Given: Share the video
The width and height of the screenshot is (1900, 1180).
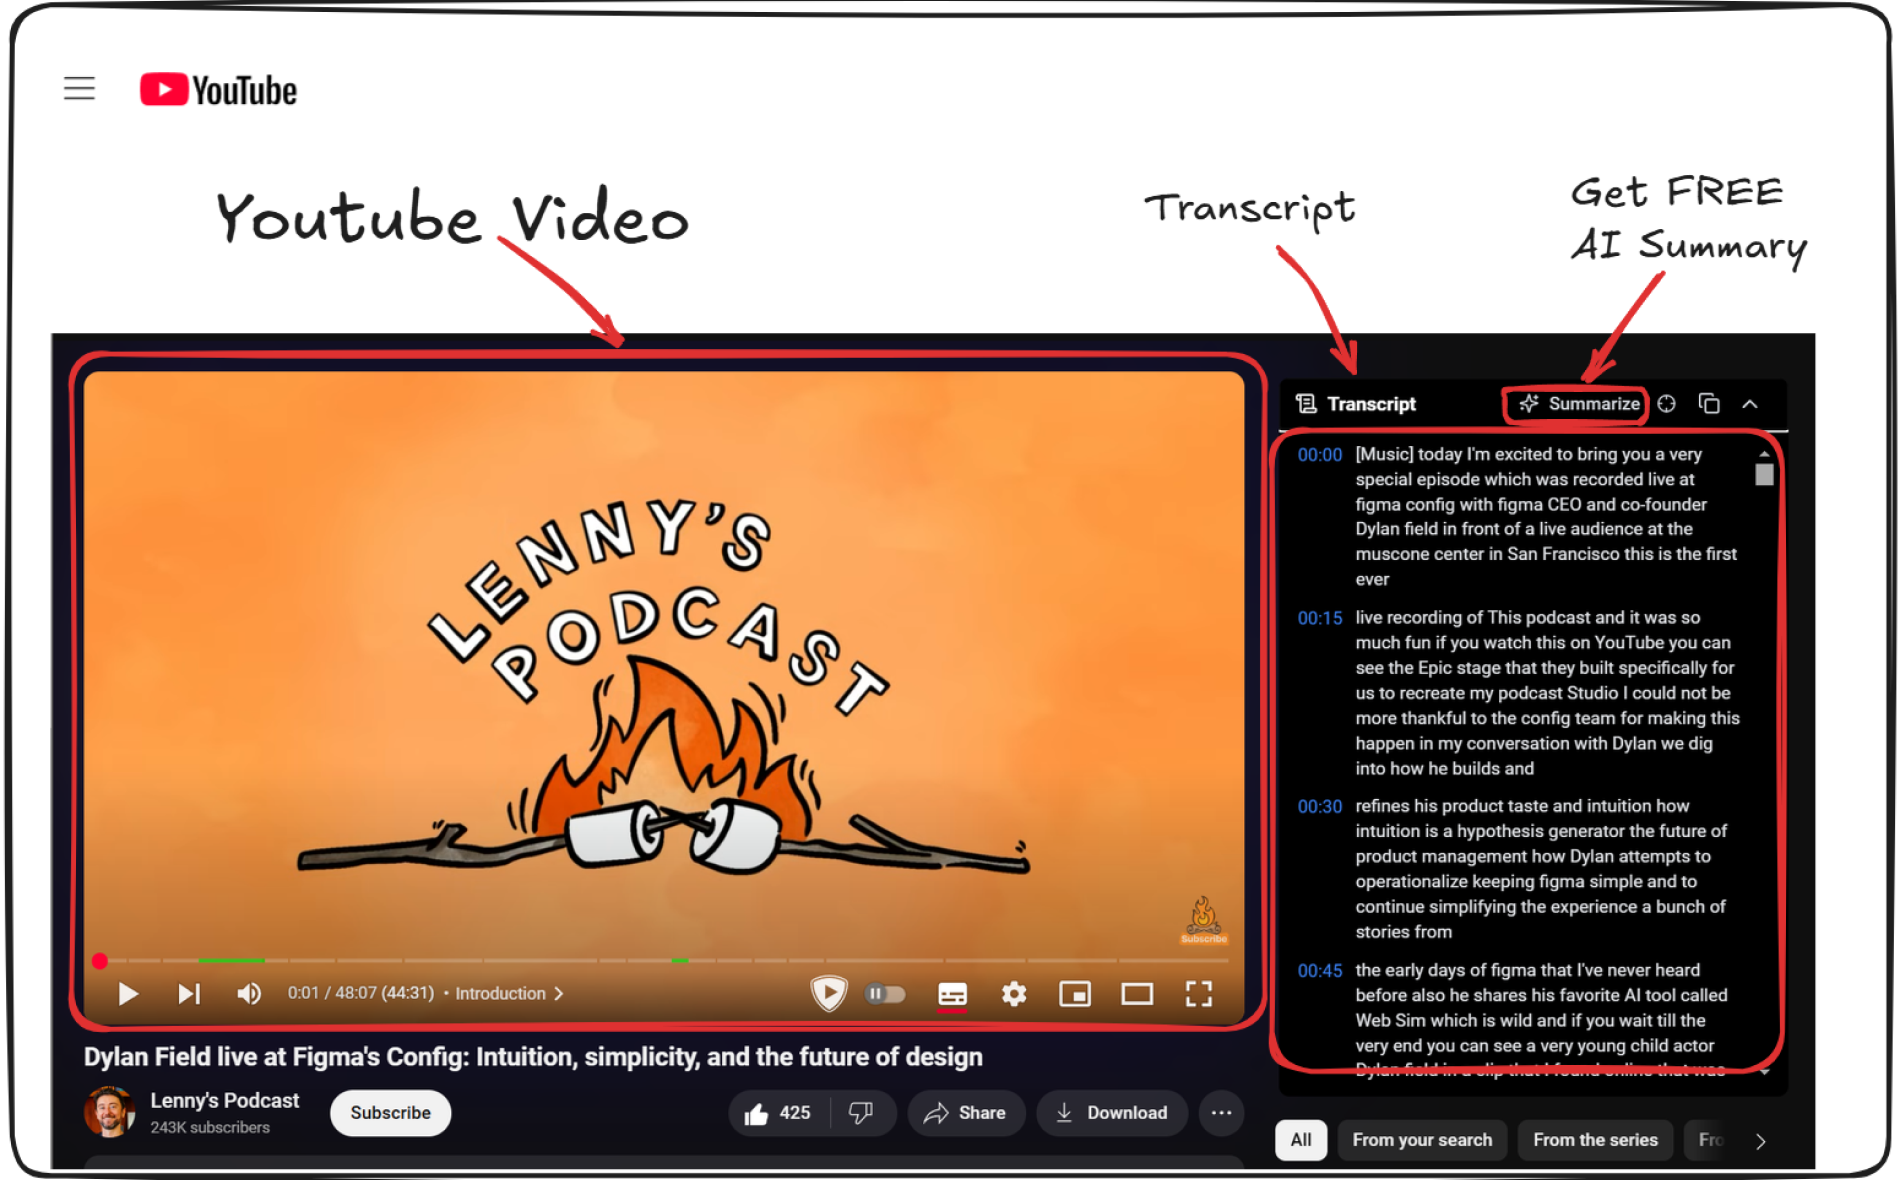Looking at the screenshot, I should 966,1113.
